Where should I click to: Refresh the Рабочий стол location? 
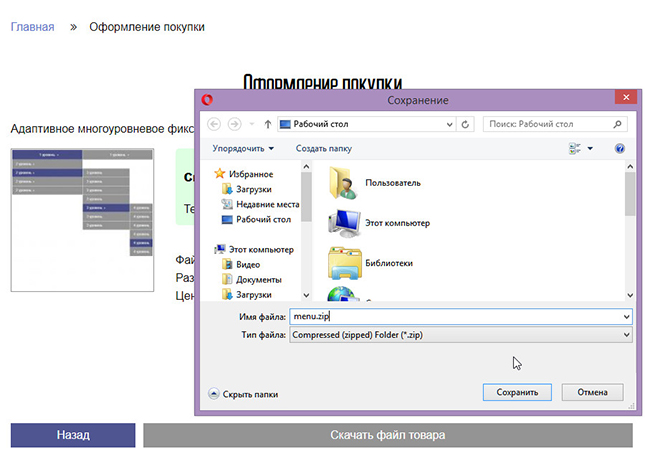[x=465, y=124]
